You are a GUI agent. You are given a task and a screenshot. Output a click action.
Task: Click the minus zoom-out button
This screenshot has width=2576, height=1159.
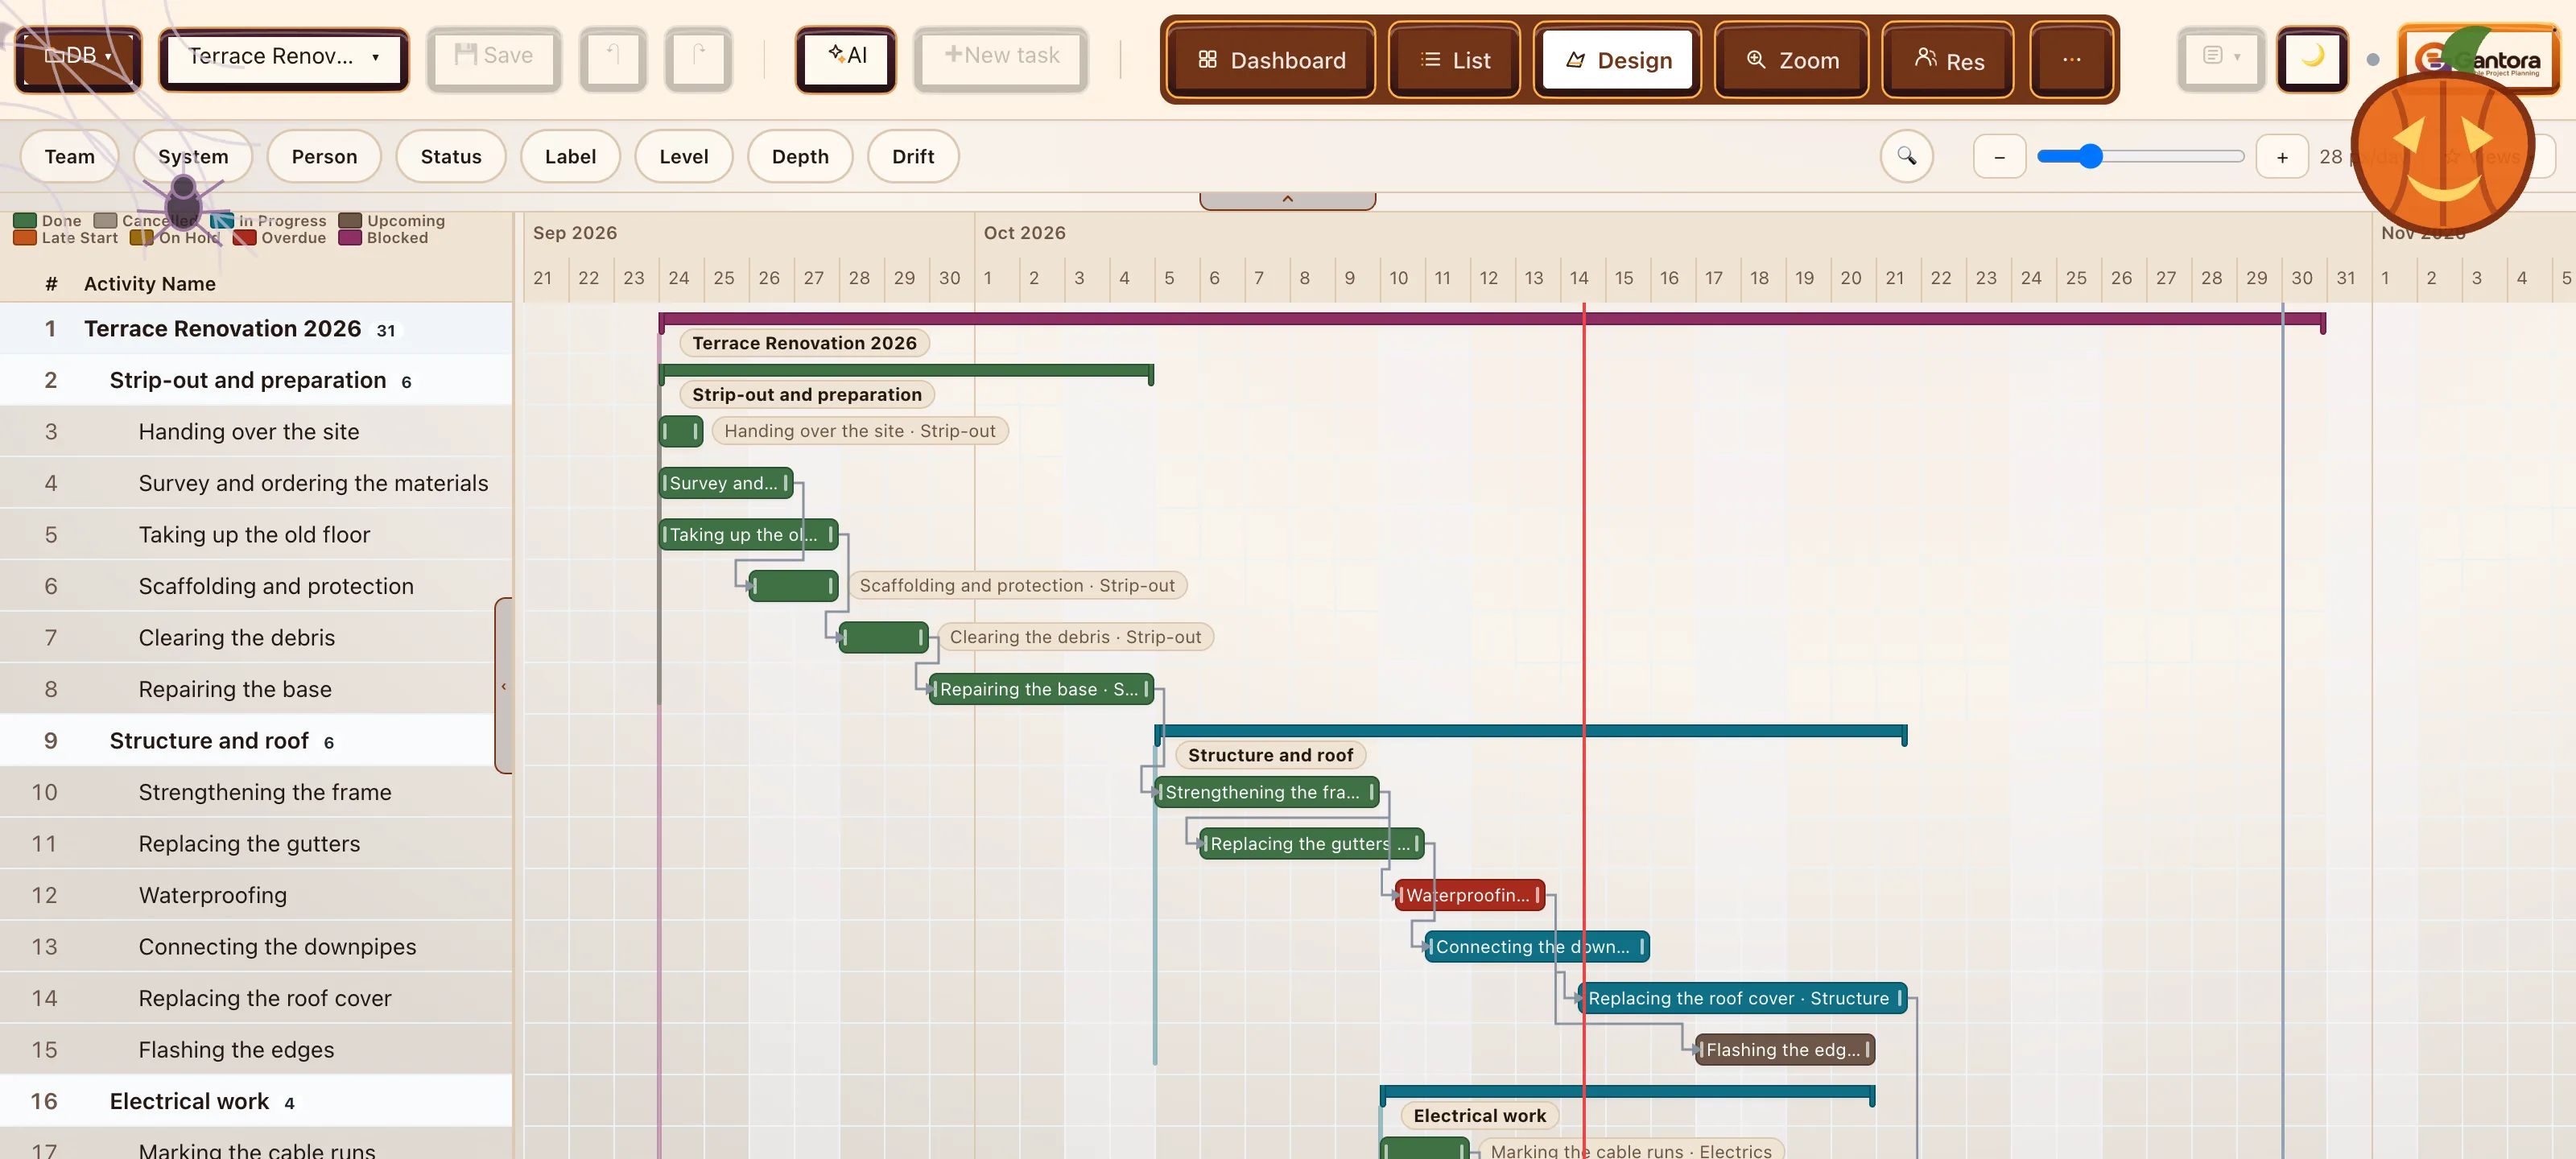tap(1999, 157)
